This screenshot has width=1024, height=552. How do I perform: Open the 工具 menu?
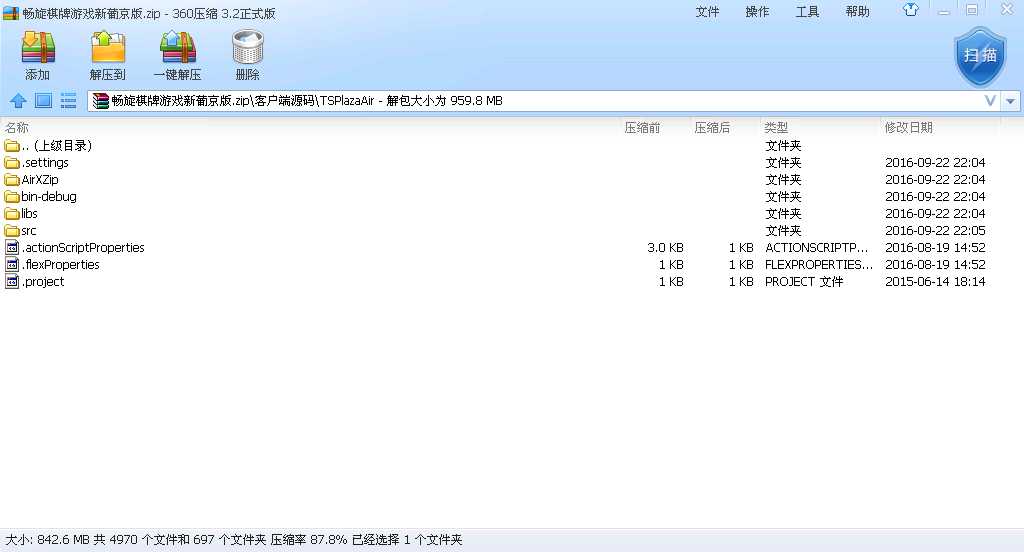pyautogui.click(x=807, y=12)
